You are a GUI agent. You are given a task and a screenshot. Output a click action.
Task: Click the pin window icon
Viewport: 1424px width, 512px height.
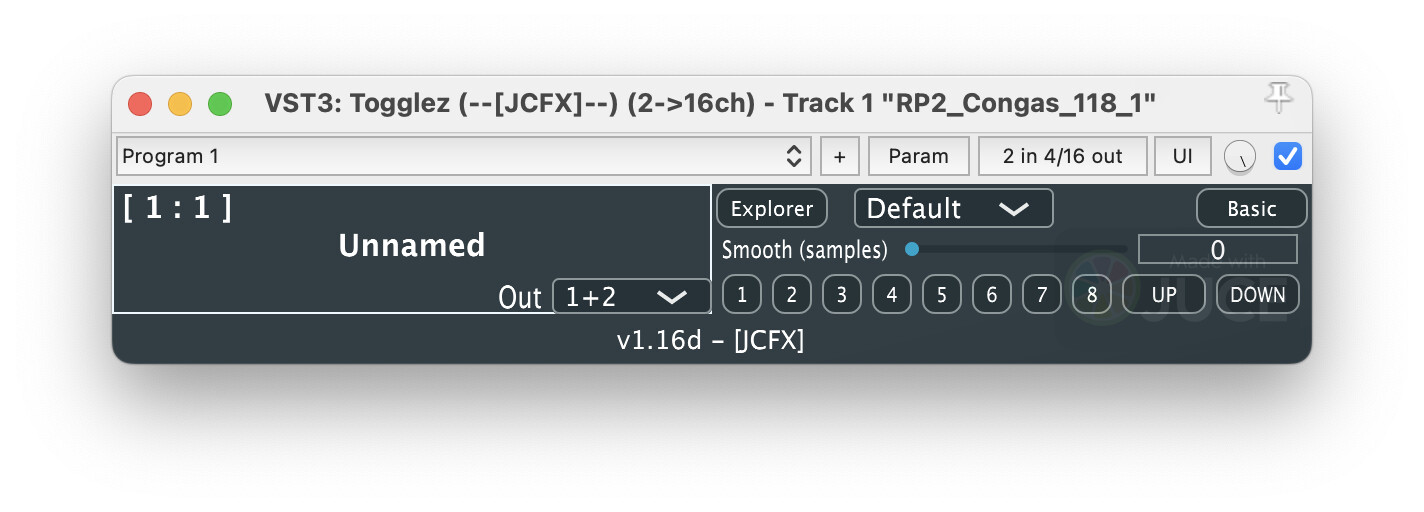[1278, 98]
